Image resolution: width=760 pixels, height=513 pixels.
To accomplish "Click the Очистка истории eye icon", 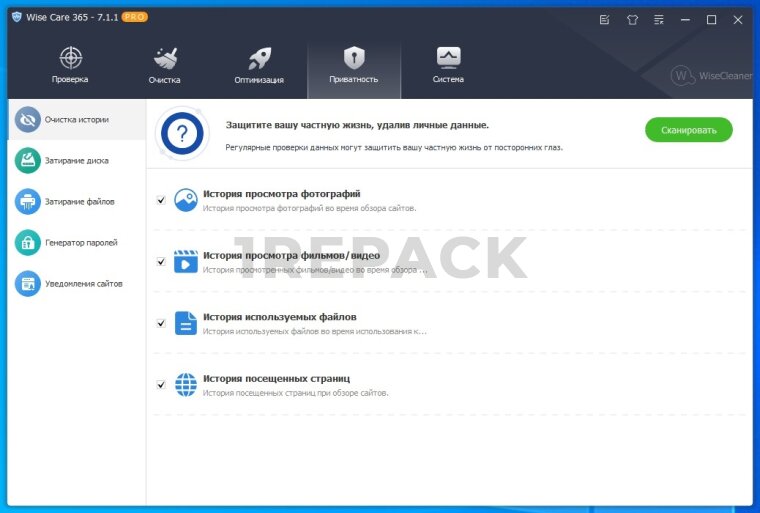I will (28, 119).
